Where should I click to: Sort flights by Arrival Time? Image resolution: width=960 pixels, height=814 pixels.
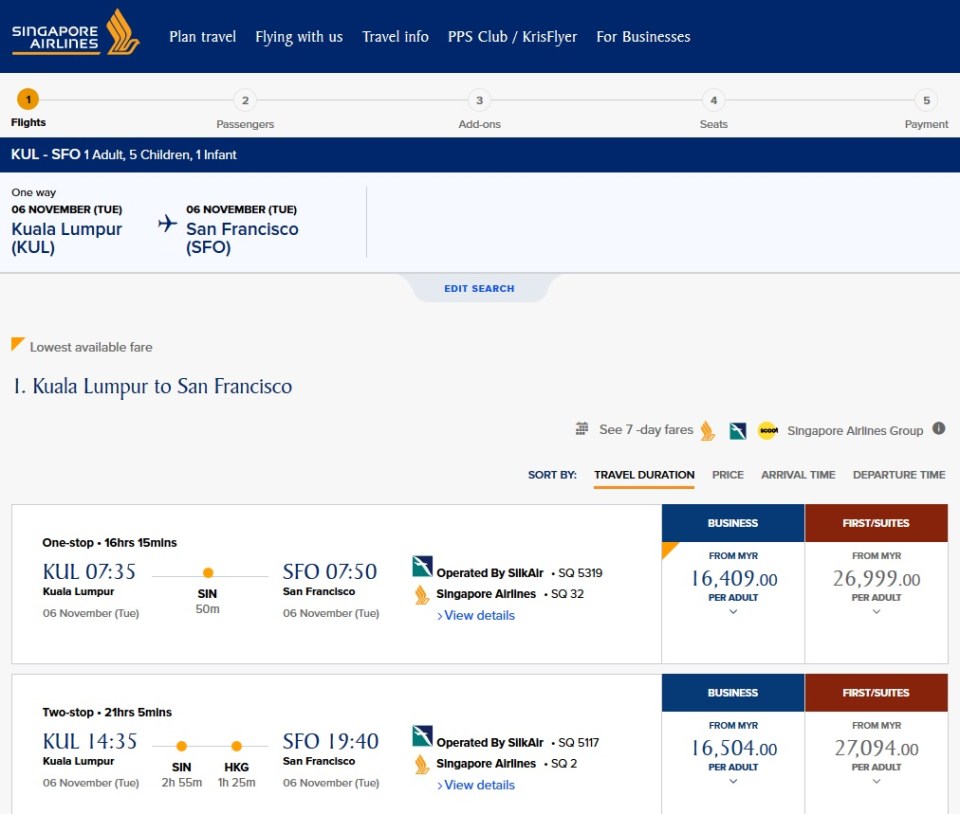tap(798, 475)
